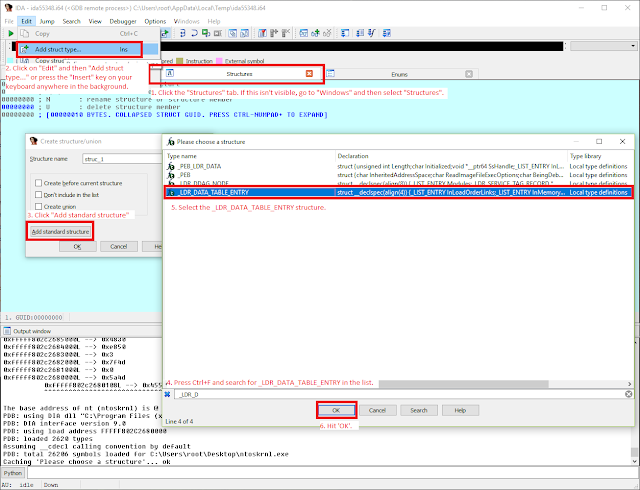Click the 'AU: idle' status bar entry

point(18,485)
